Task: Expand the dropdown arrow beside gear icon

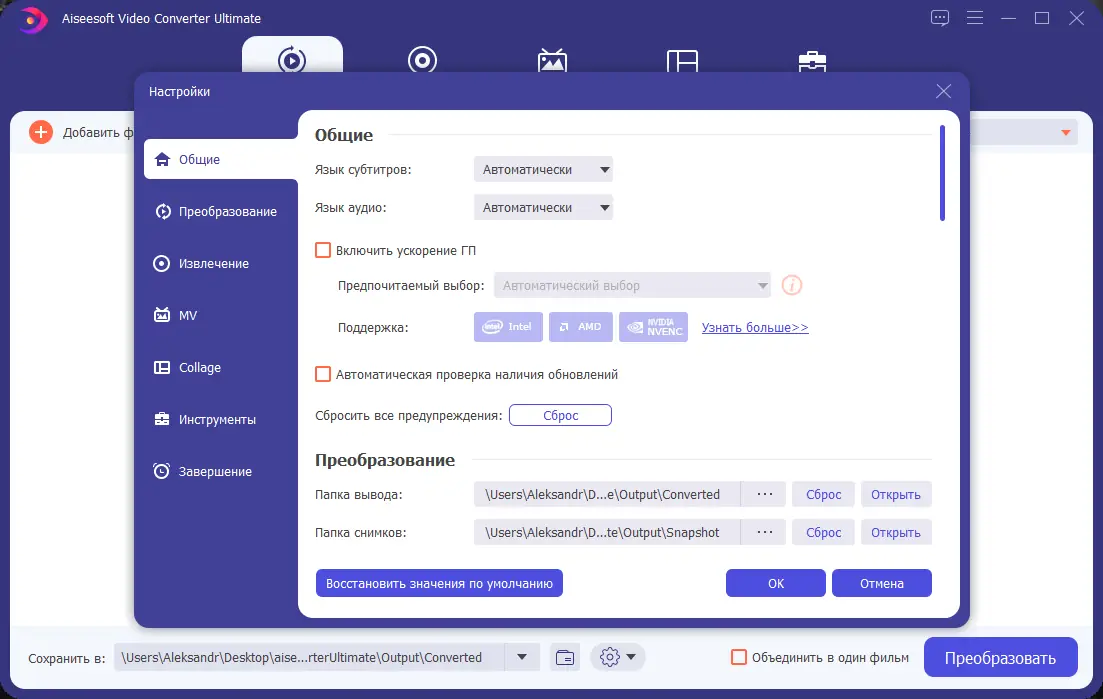Action: [x=631, y=658]
